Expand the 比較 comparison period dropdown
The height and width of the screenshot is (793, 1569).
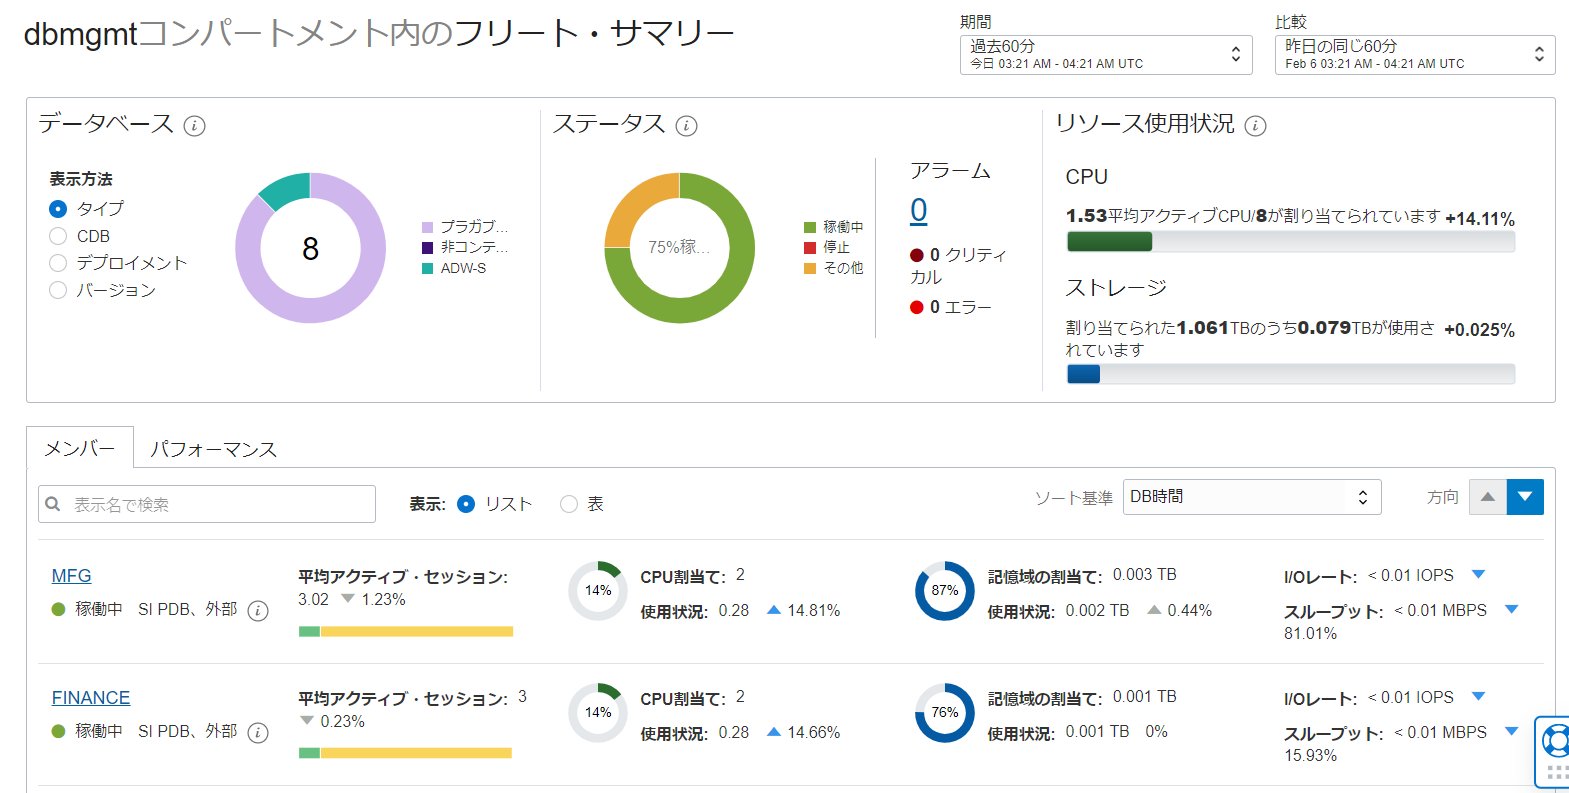pyautogui.click(x=1414, y=55)
